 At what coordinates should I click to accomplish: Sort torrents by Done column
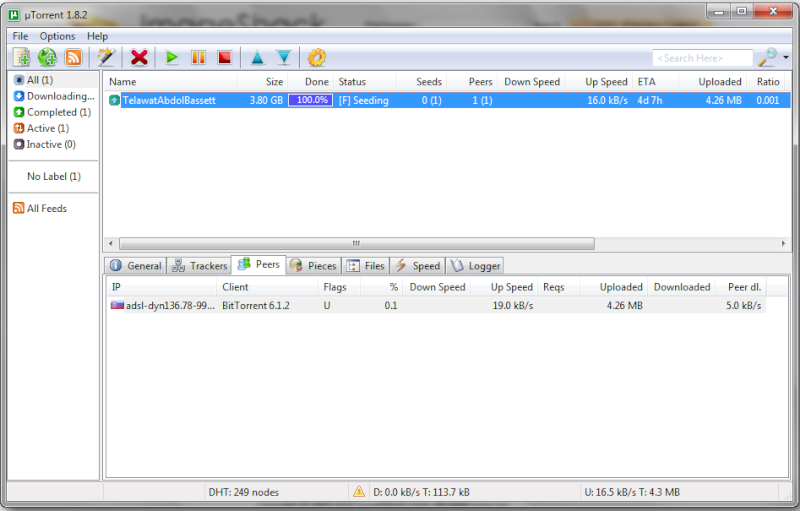point(310,82)
